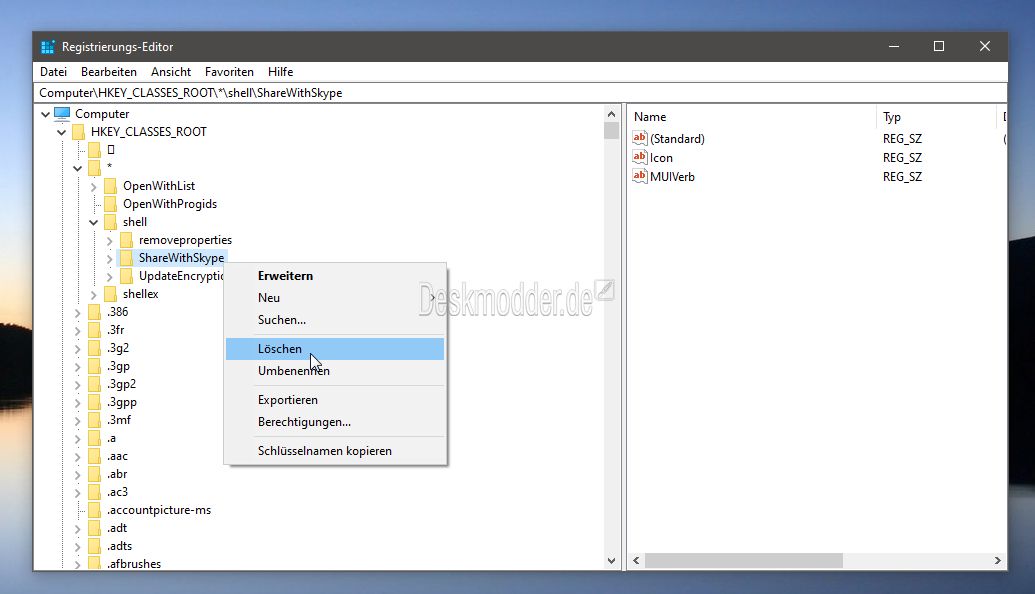Maximize the Registrierungs-Editor window
1035x594 pixels.
point(939,46)
